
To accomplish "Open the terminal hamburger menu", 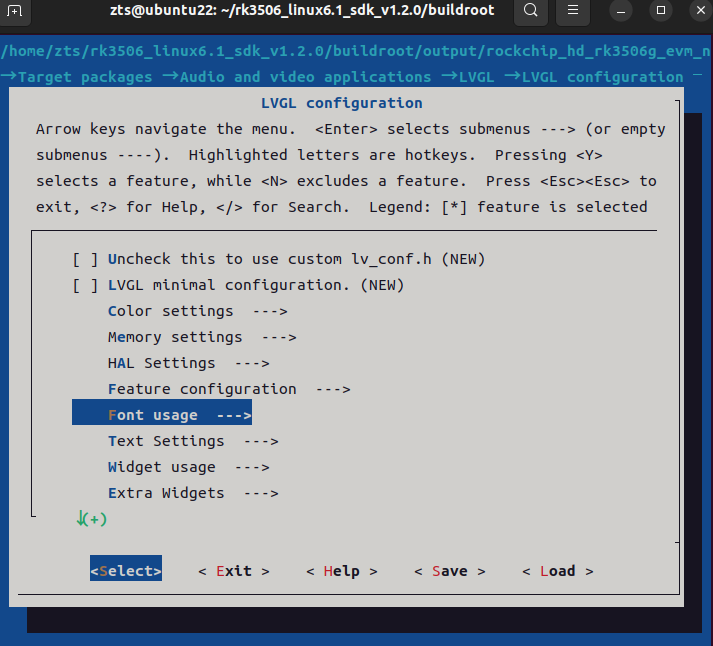I will pos(573,10).
